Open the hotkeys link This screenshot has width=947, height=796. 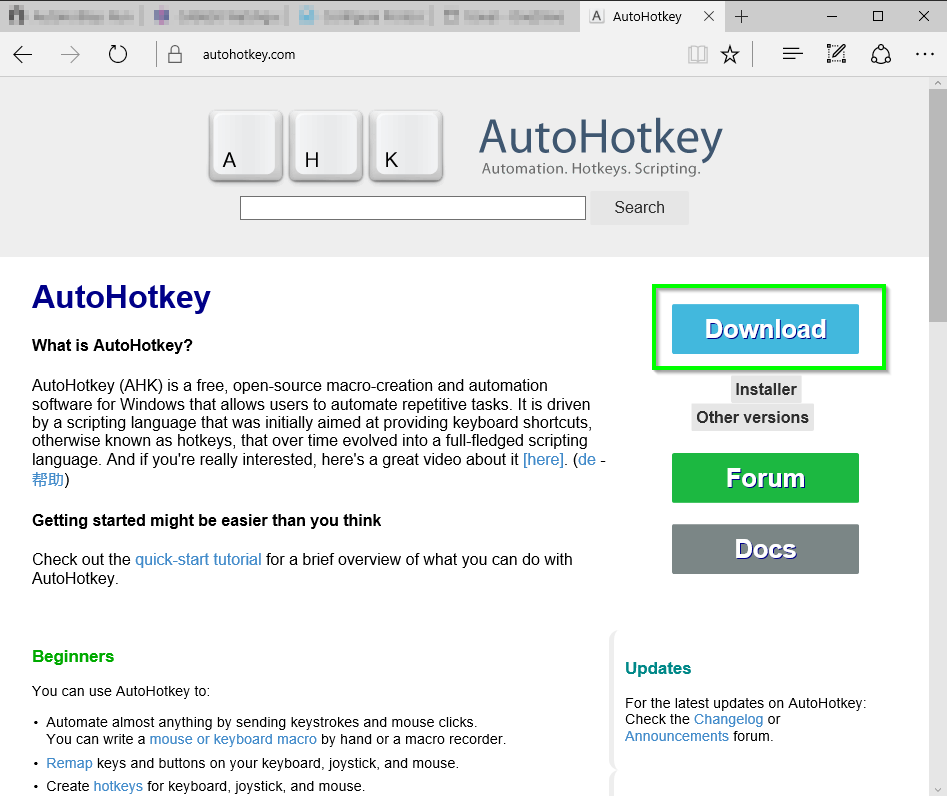coord(118,786)
